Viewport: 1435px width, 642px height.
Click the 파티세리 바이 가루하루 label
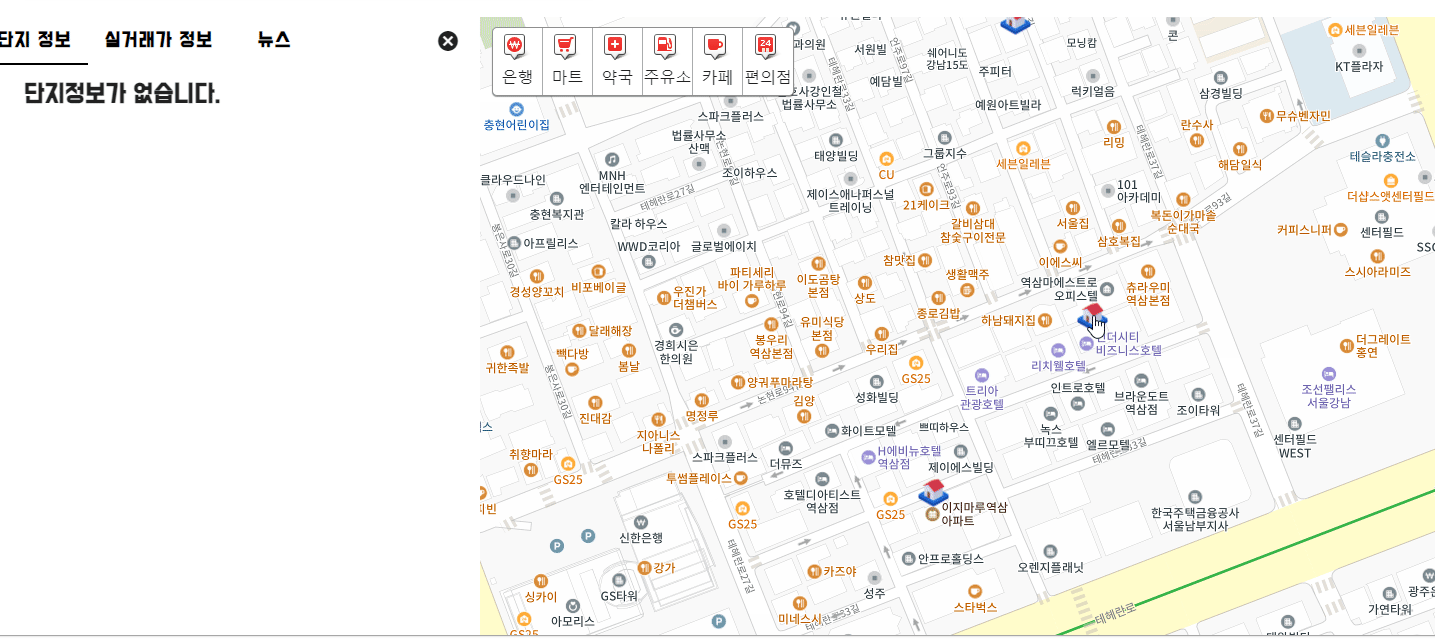(752, 278)
